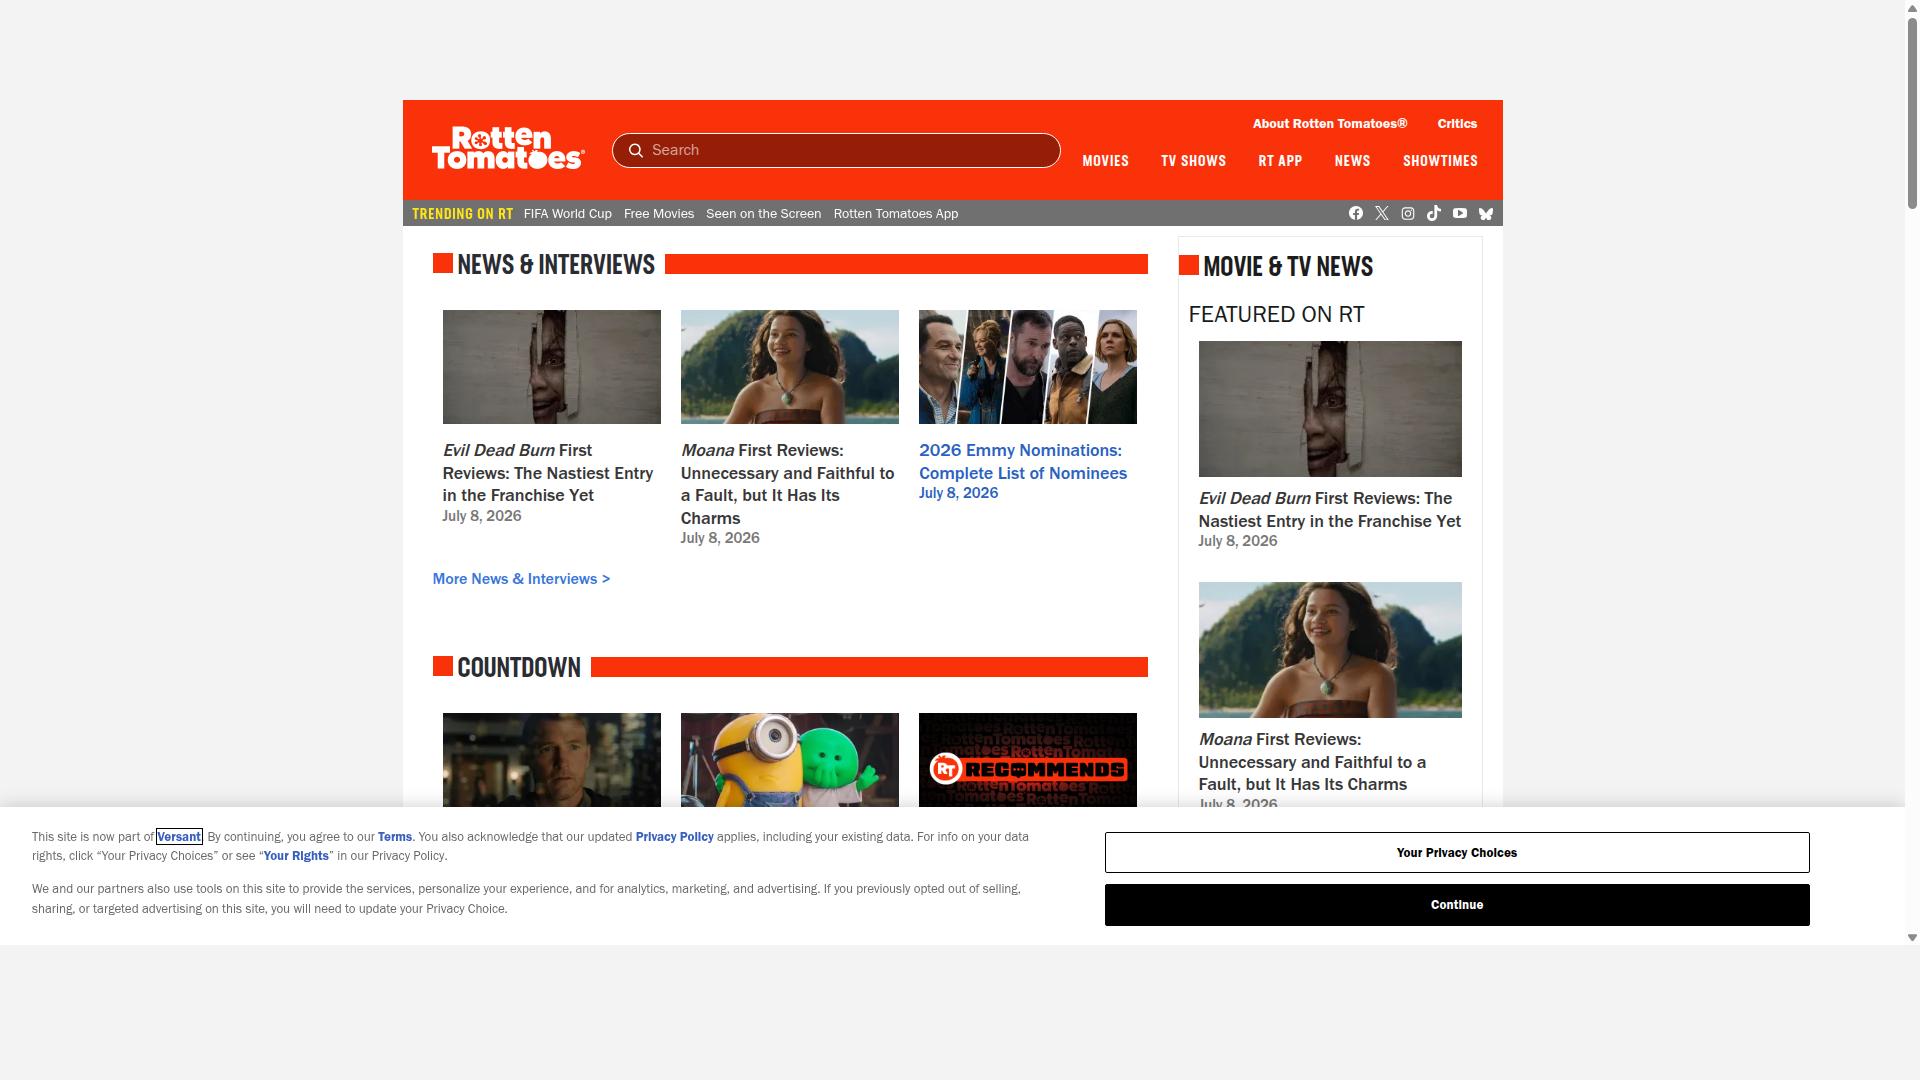Open Evil Dead Burn First Reviews headline in News & Interviews
1920x1080 pixels.
pos(548,473)
